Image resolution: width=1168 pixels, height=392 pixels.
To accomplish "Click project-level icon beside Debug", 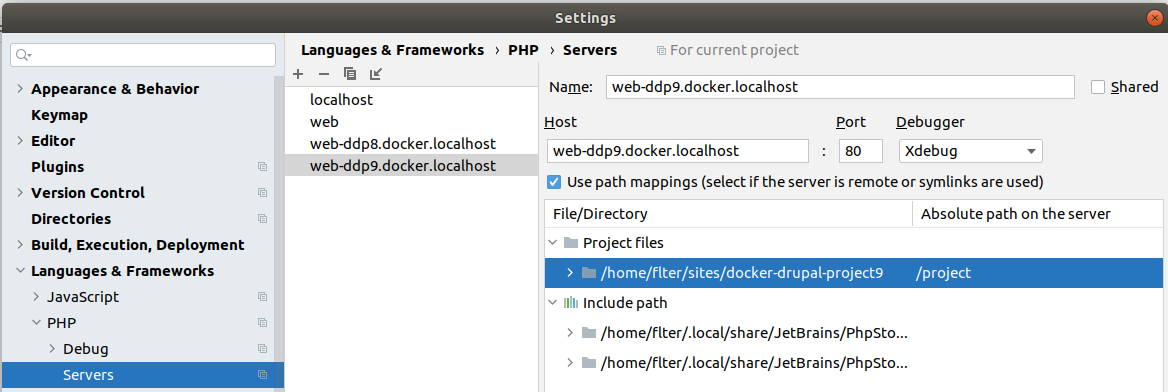I will tap(262, 349).
